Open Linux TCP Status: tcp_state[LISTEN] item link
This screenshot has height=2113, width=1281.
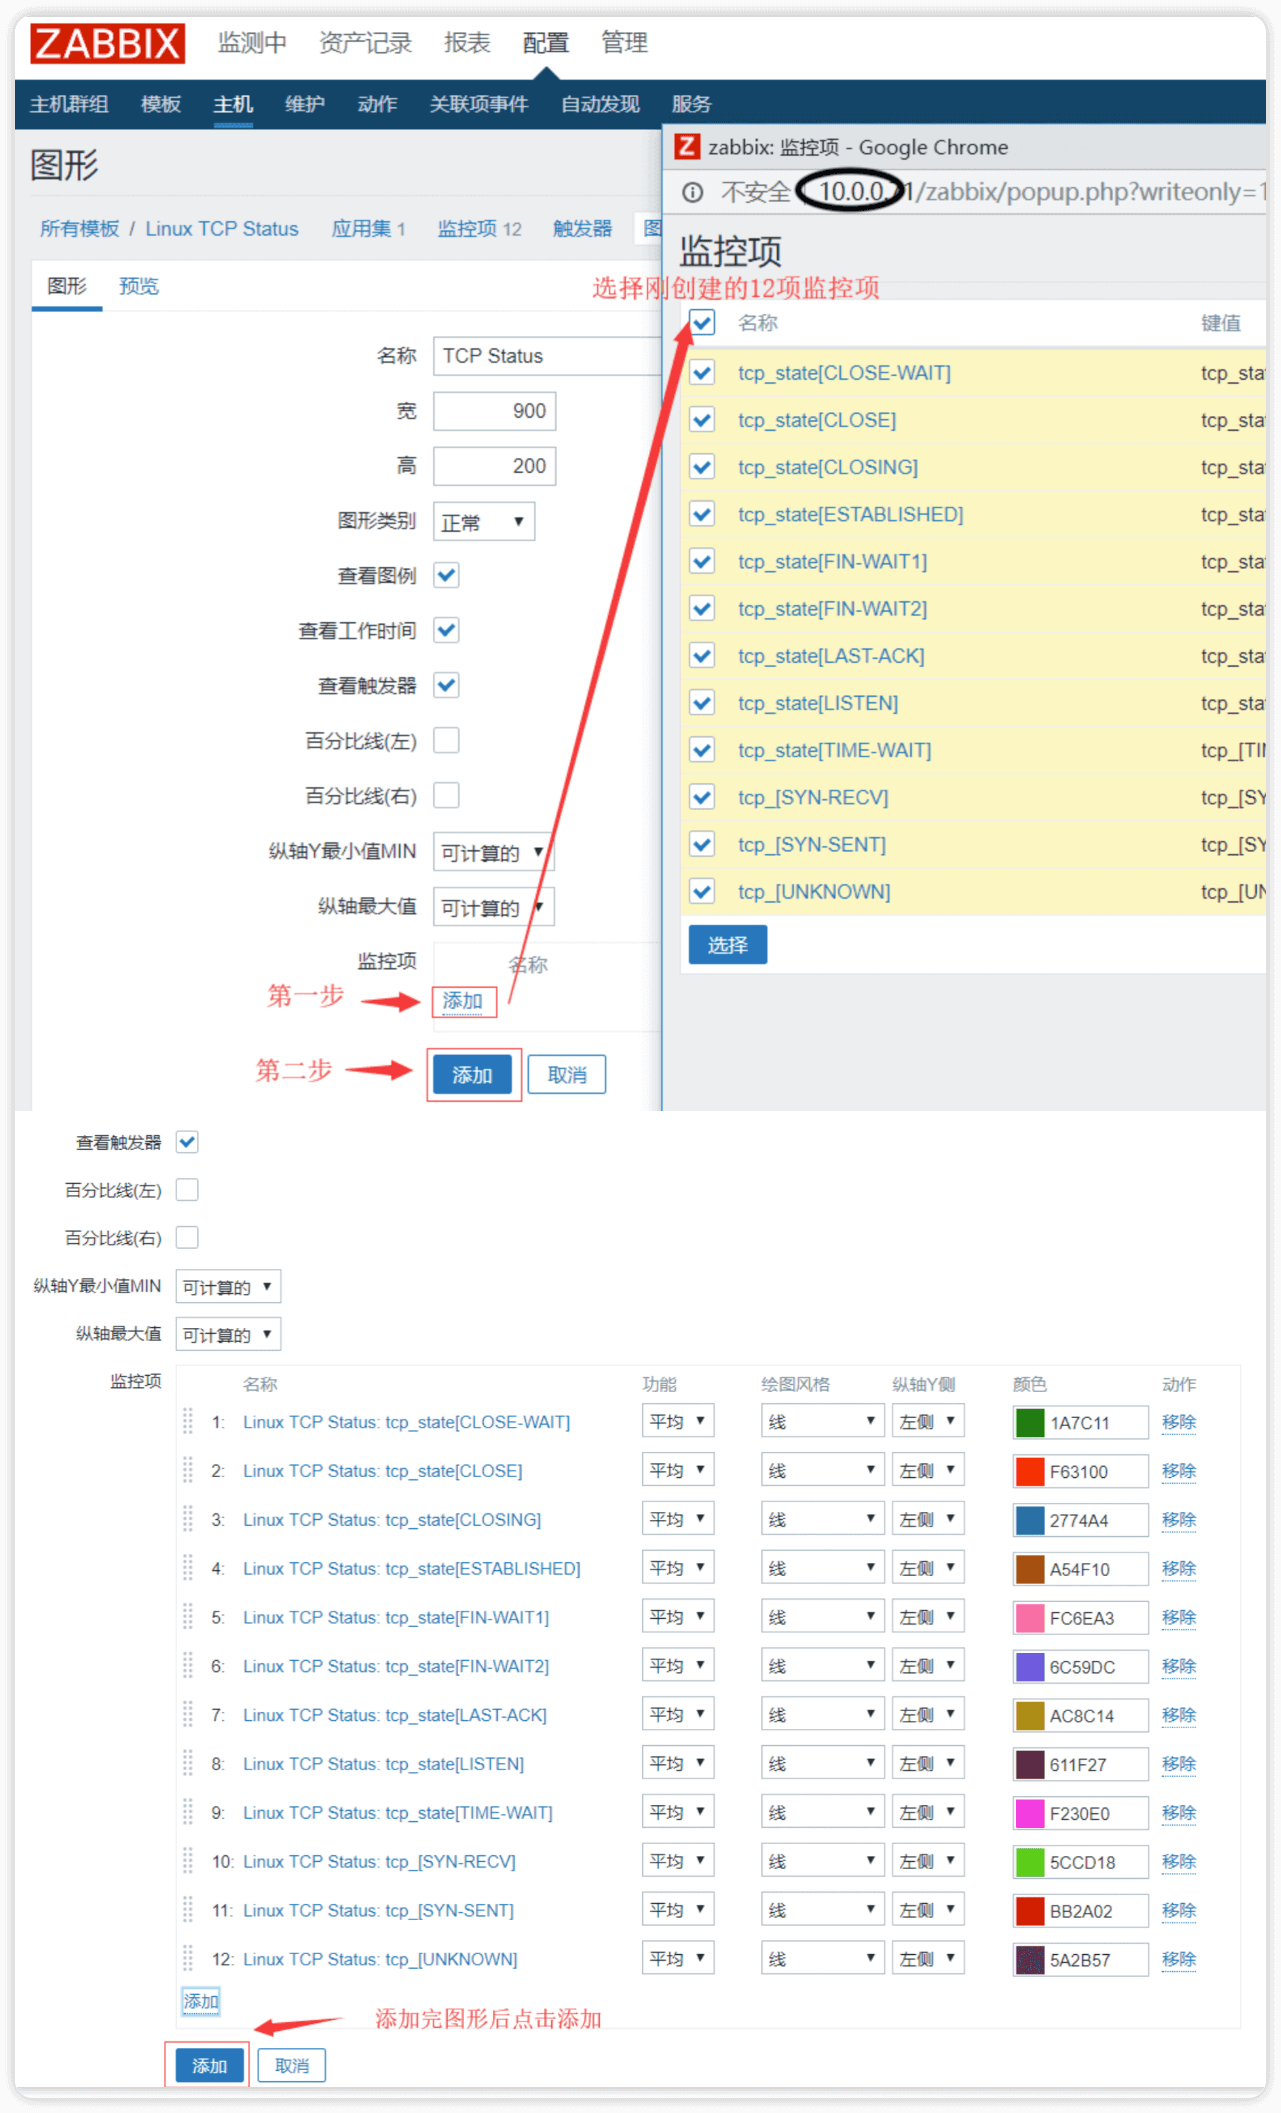(x=383, y=1764)
